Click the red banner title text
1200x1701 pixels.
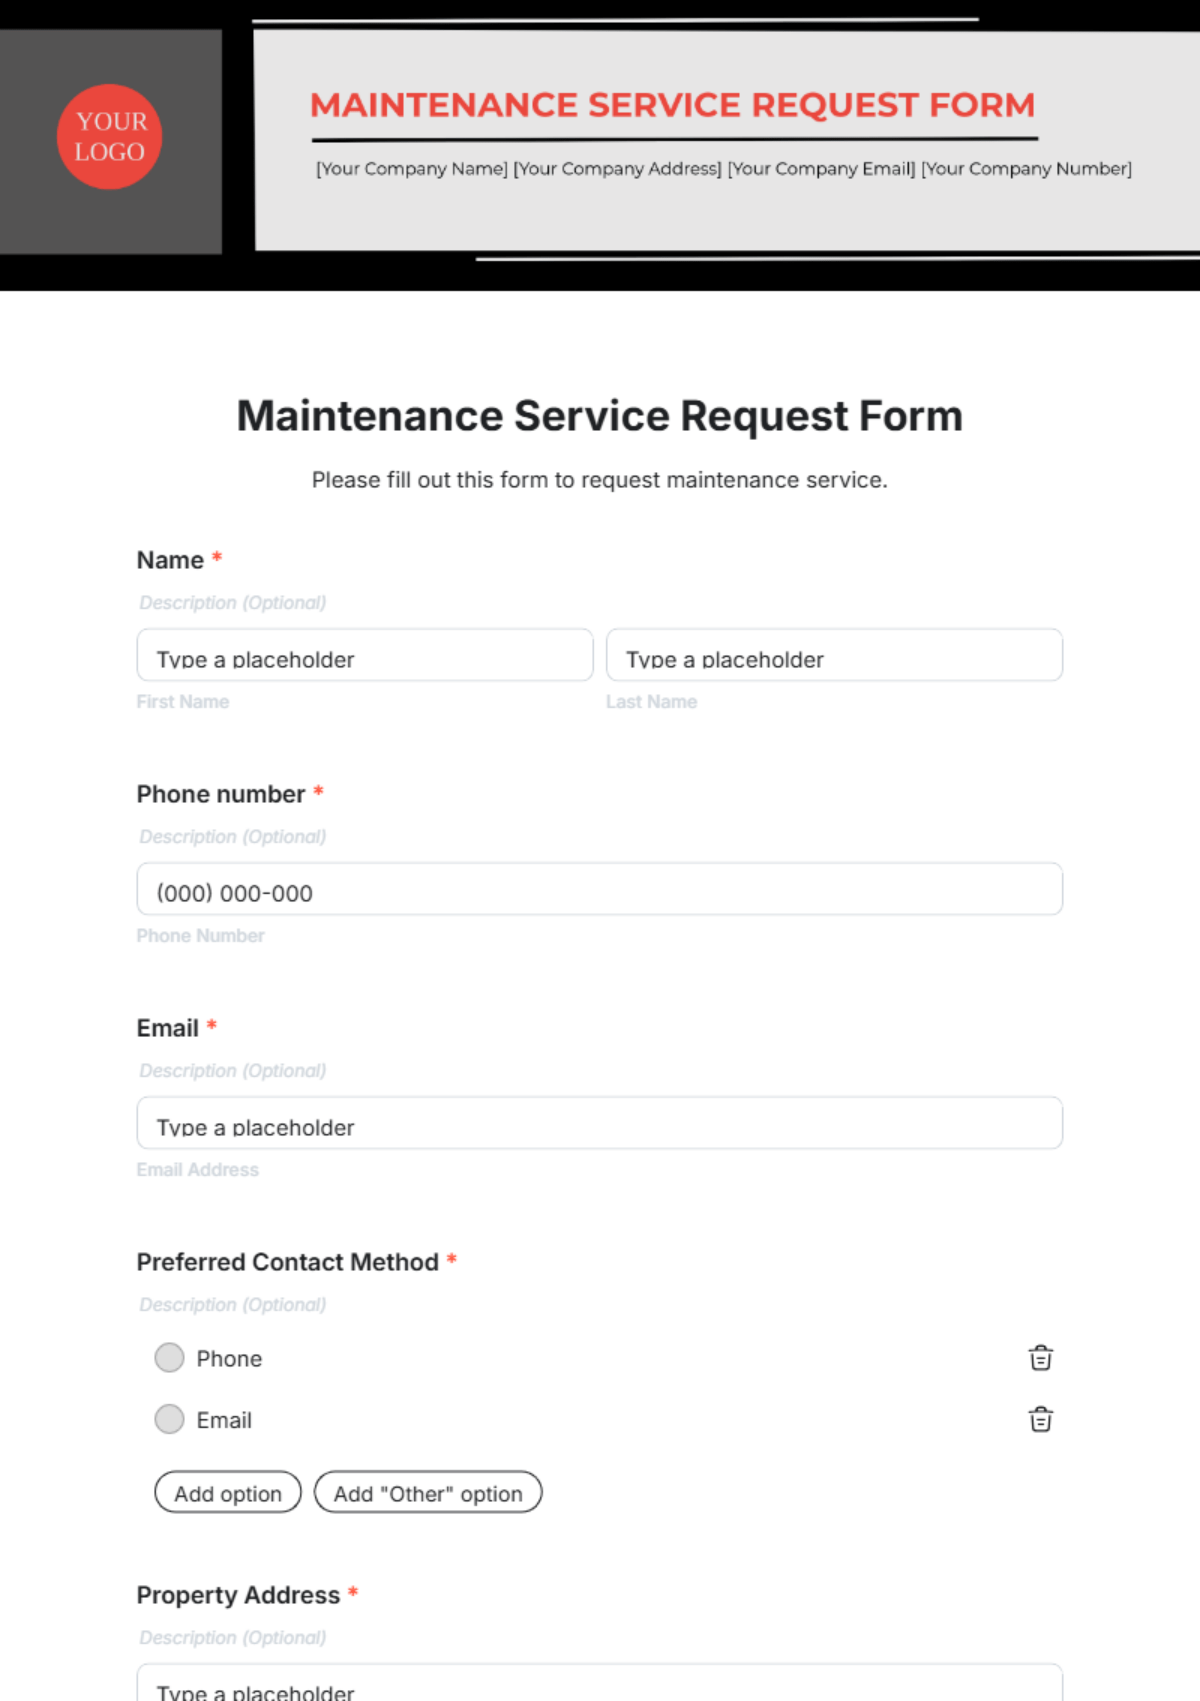tap(672, 105)
